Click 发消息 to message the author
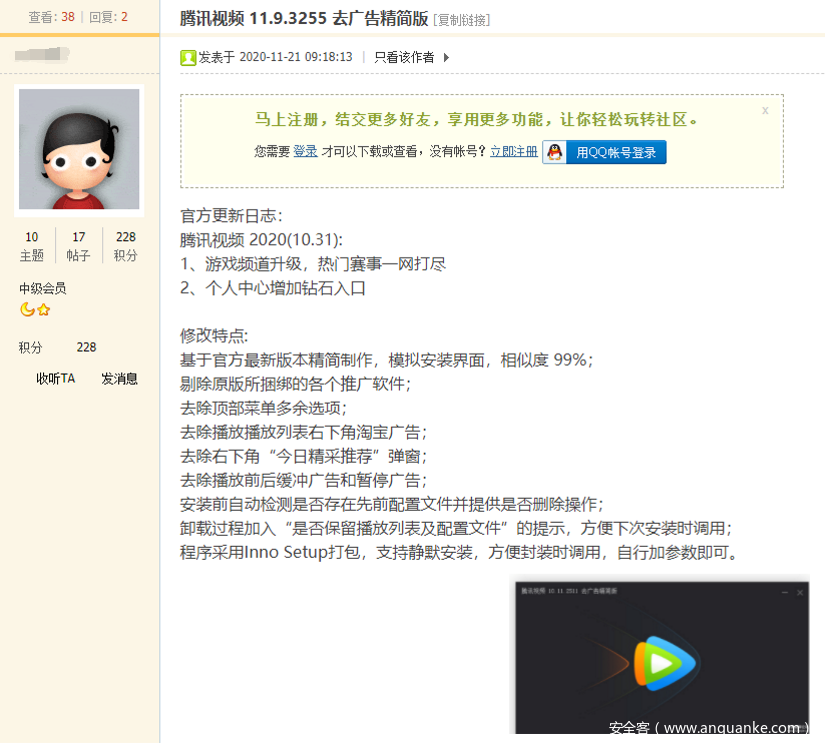This screenshot has width=825, height=747. click(x=119, y=379)
